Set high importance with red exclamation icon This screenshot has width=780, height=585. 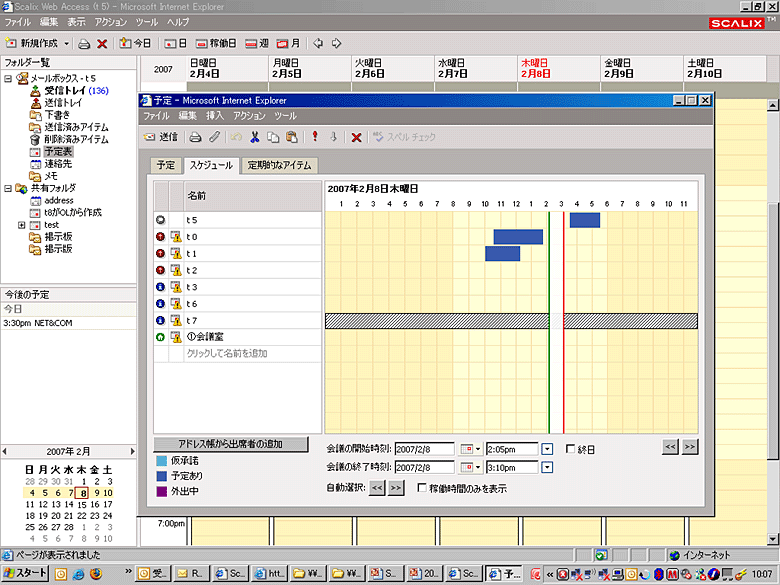[x=315, y=136]
